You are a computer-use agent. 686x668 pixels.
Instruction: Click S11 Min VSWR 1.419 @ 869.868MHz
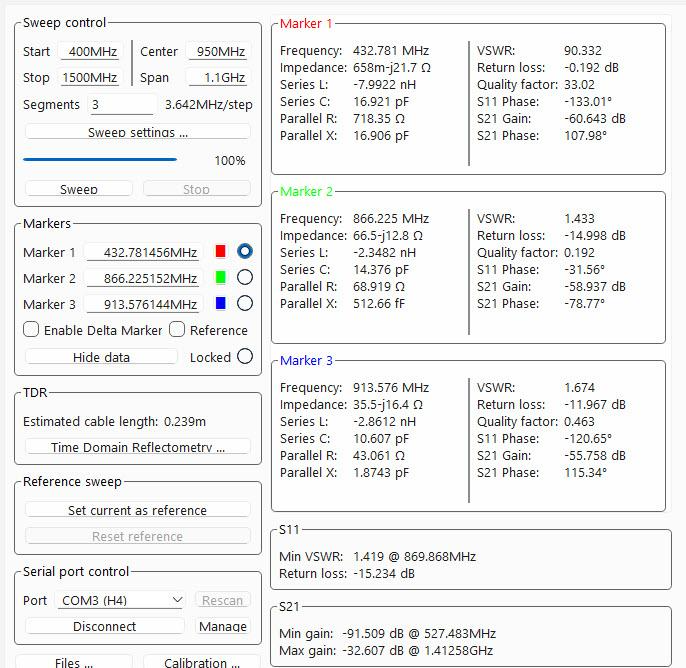tap(414, 556)
